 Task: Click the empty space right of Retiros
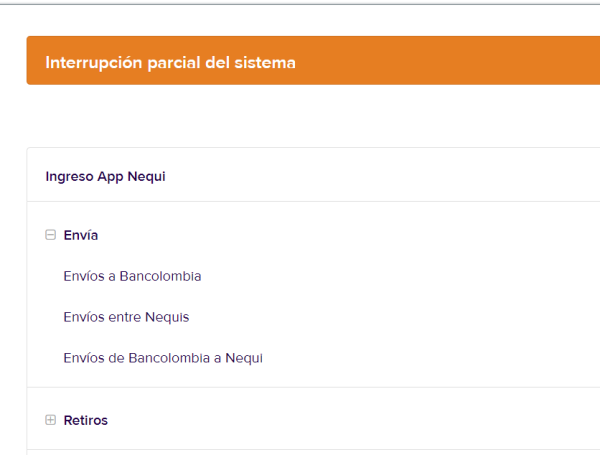(350, 420)
